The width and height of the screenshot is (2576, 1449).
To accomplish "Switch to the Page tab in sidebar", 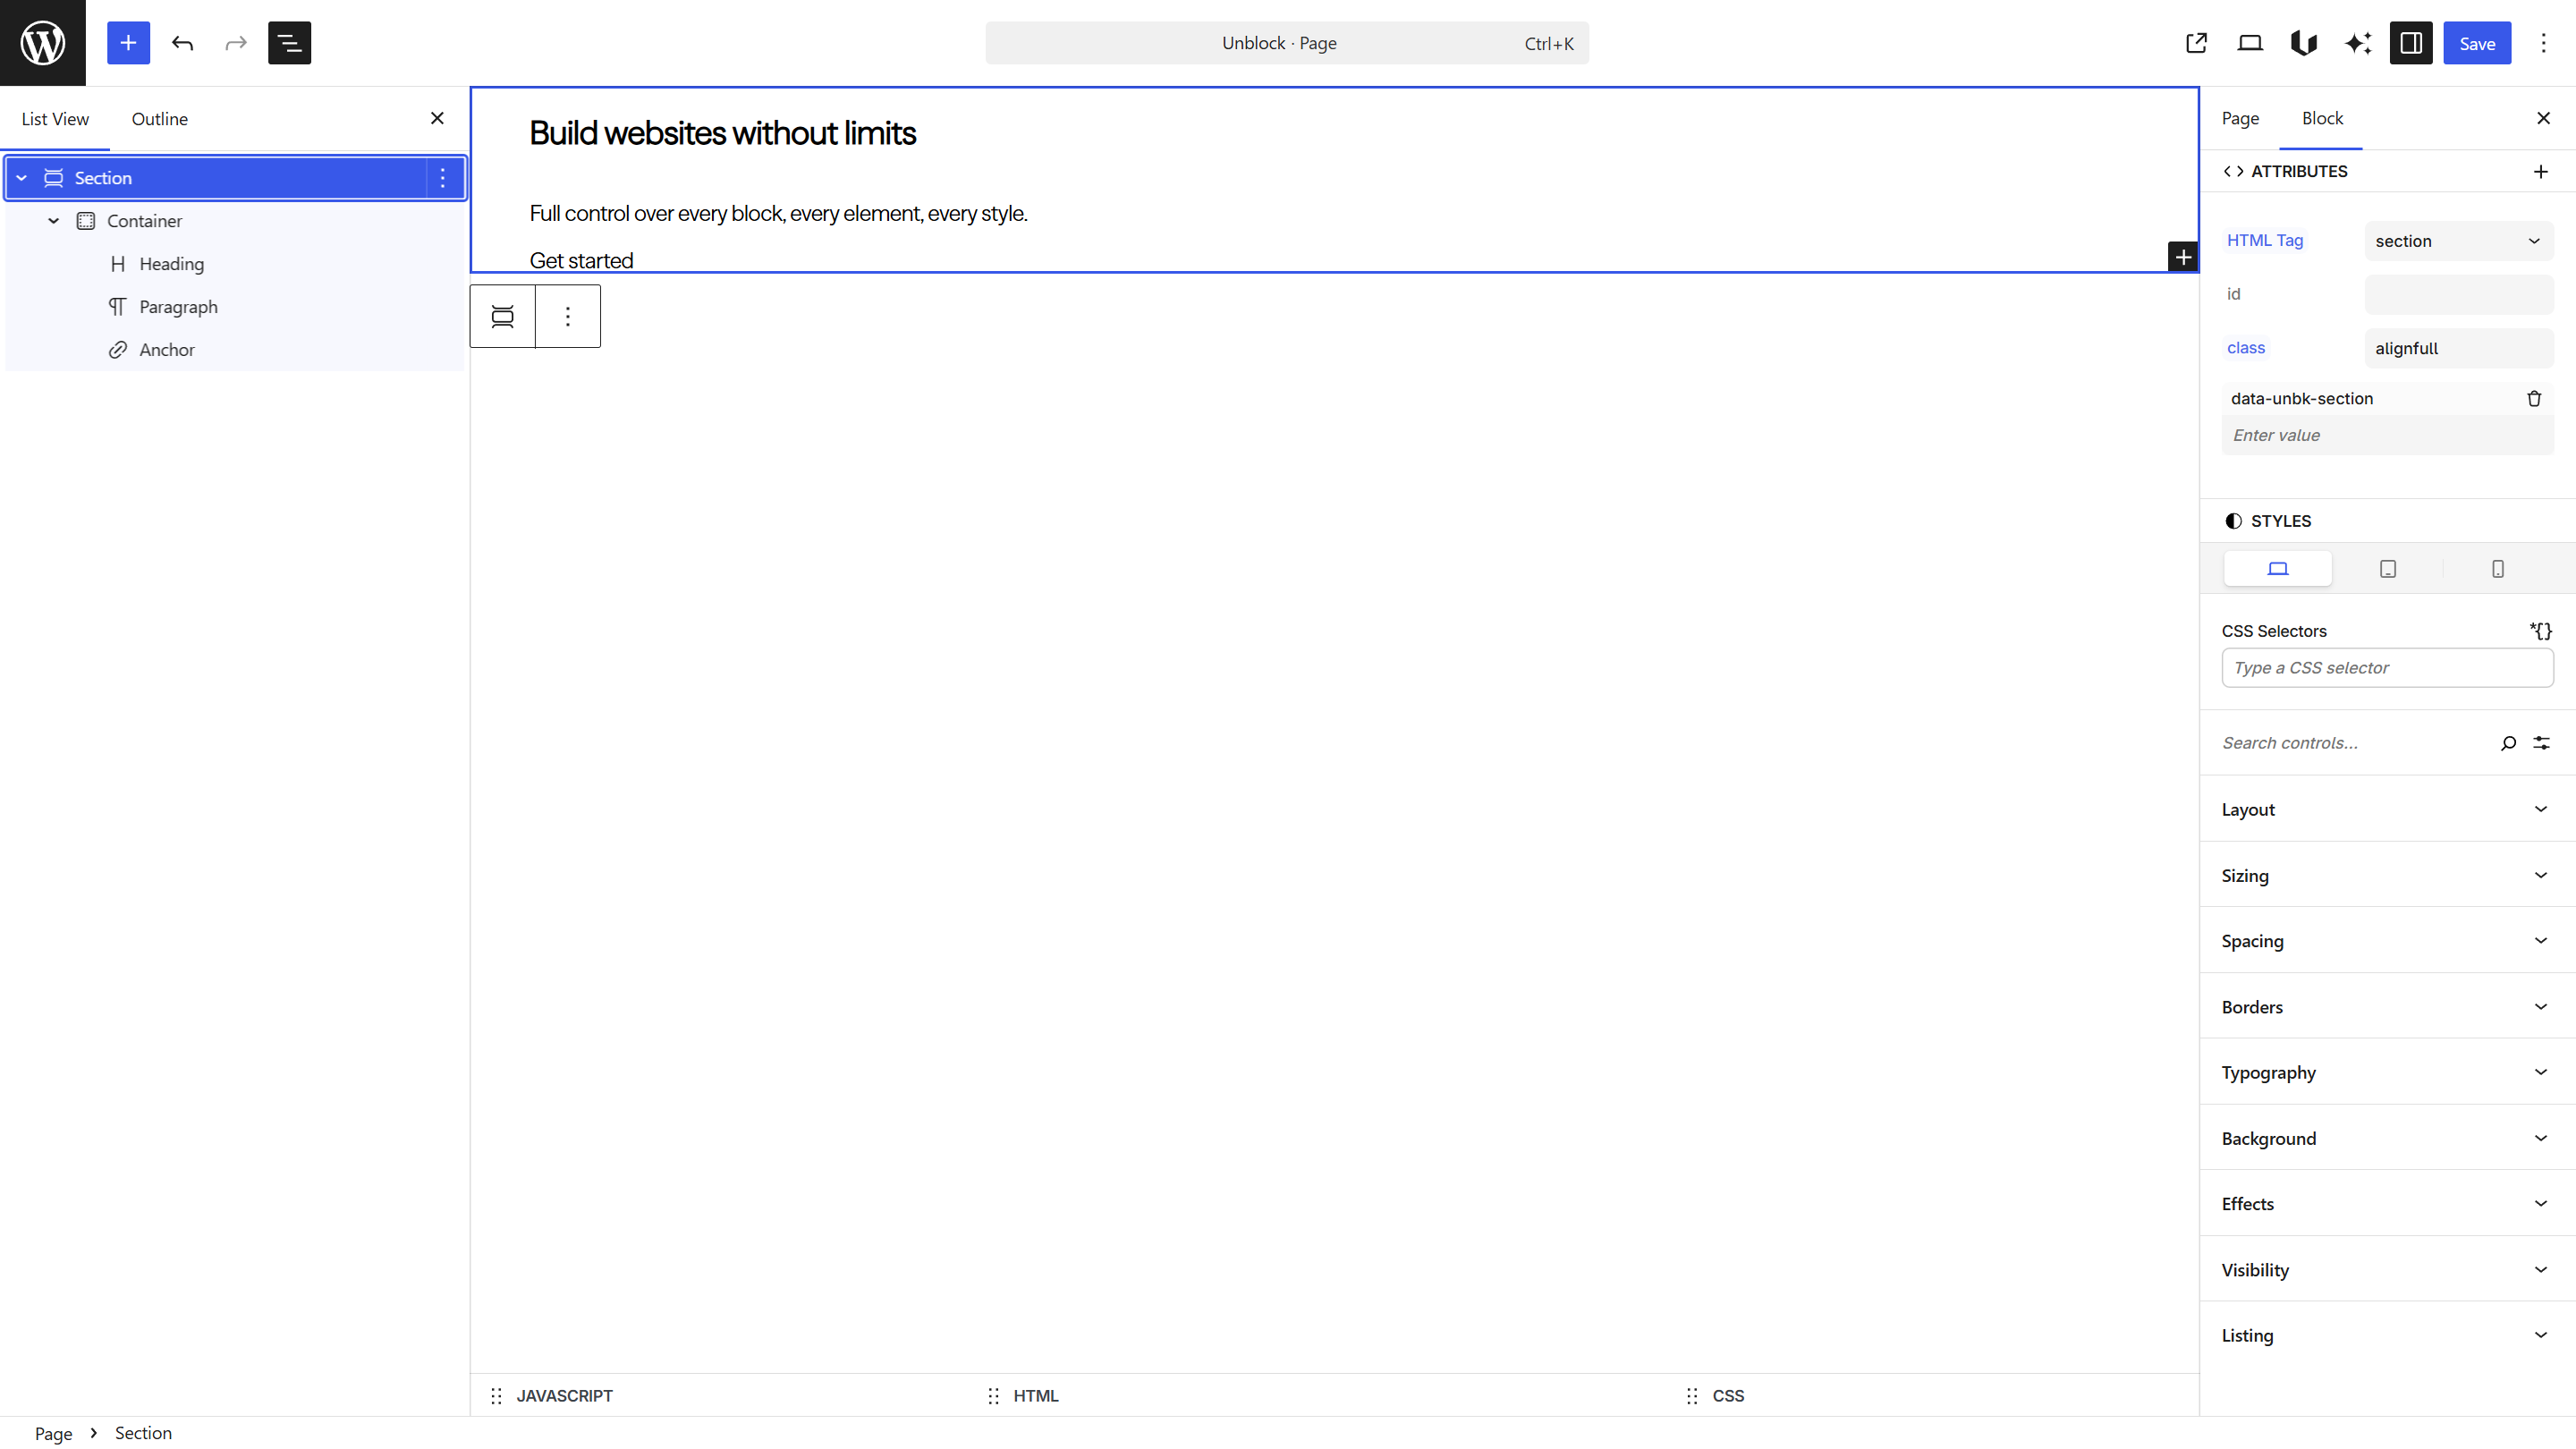I will point(2240,117).
